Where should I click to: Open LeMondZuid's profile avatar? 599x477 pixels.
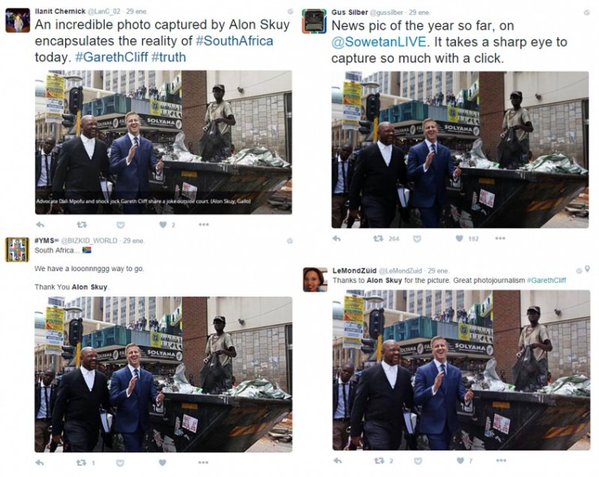[315, 280]
